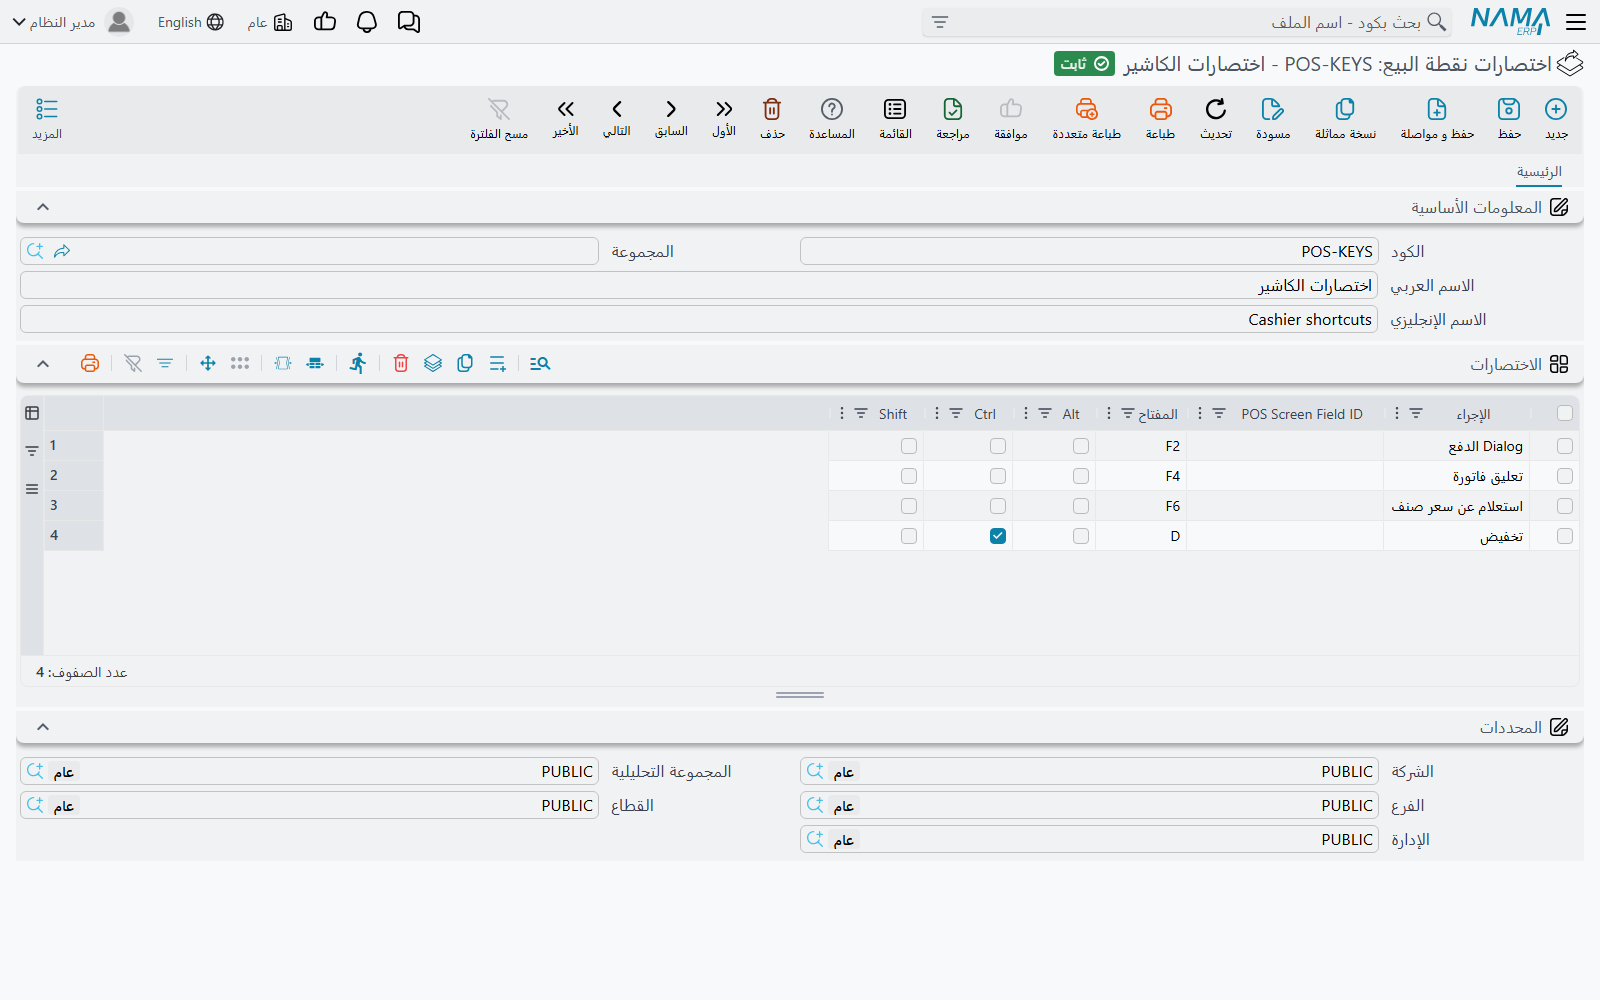Click the Draft (مسودة) toolbar icon
Screen dimensions: 1600x1000
[x=1273, y=110]
